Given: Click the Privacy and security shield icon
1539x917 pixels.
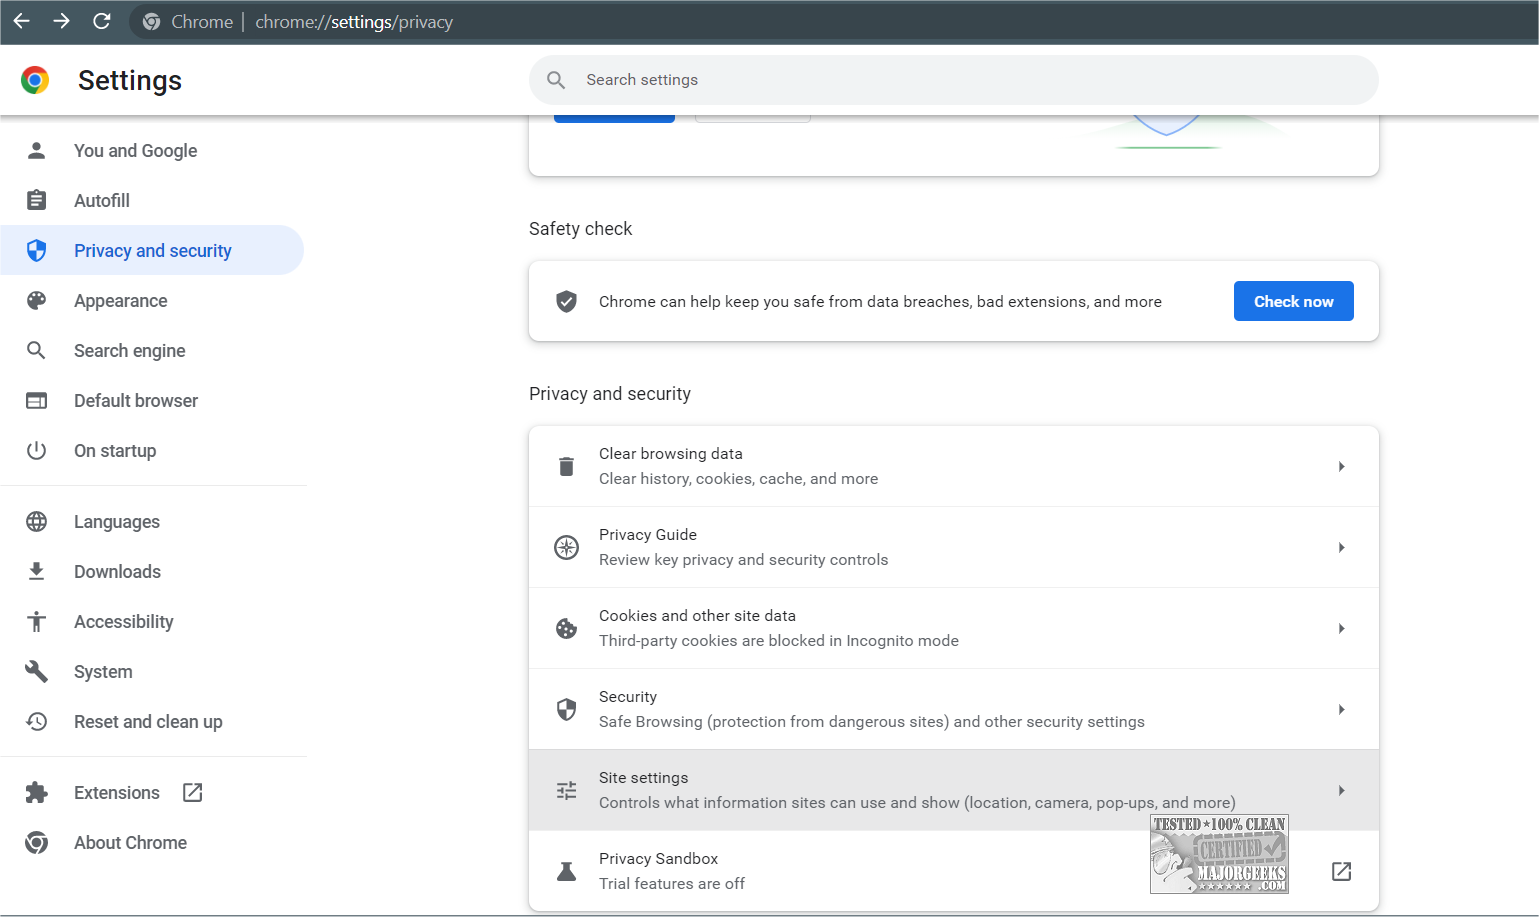Looking at the screenshot, I should pyautogui.click(x=37, y=250).
